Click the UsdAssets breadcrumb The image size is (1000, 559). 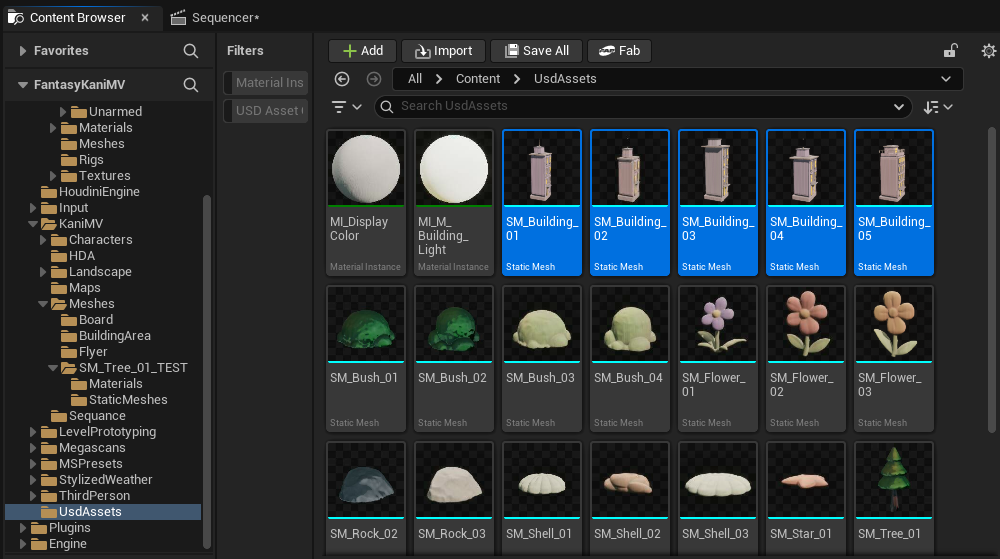tap(565, 79)
